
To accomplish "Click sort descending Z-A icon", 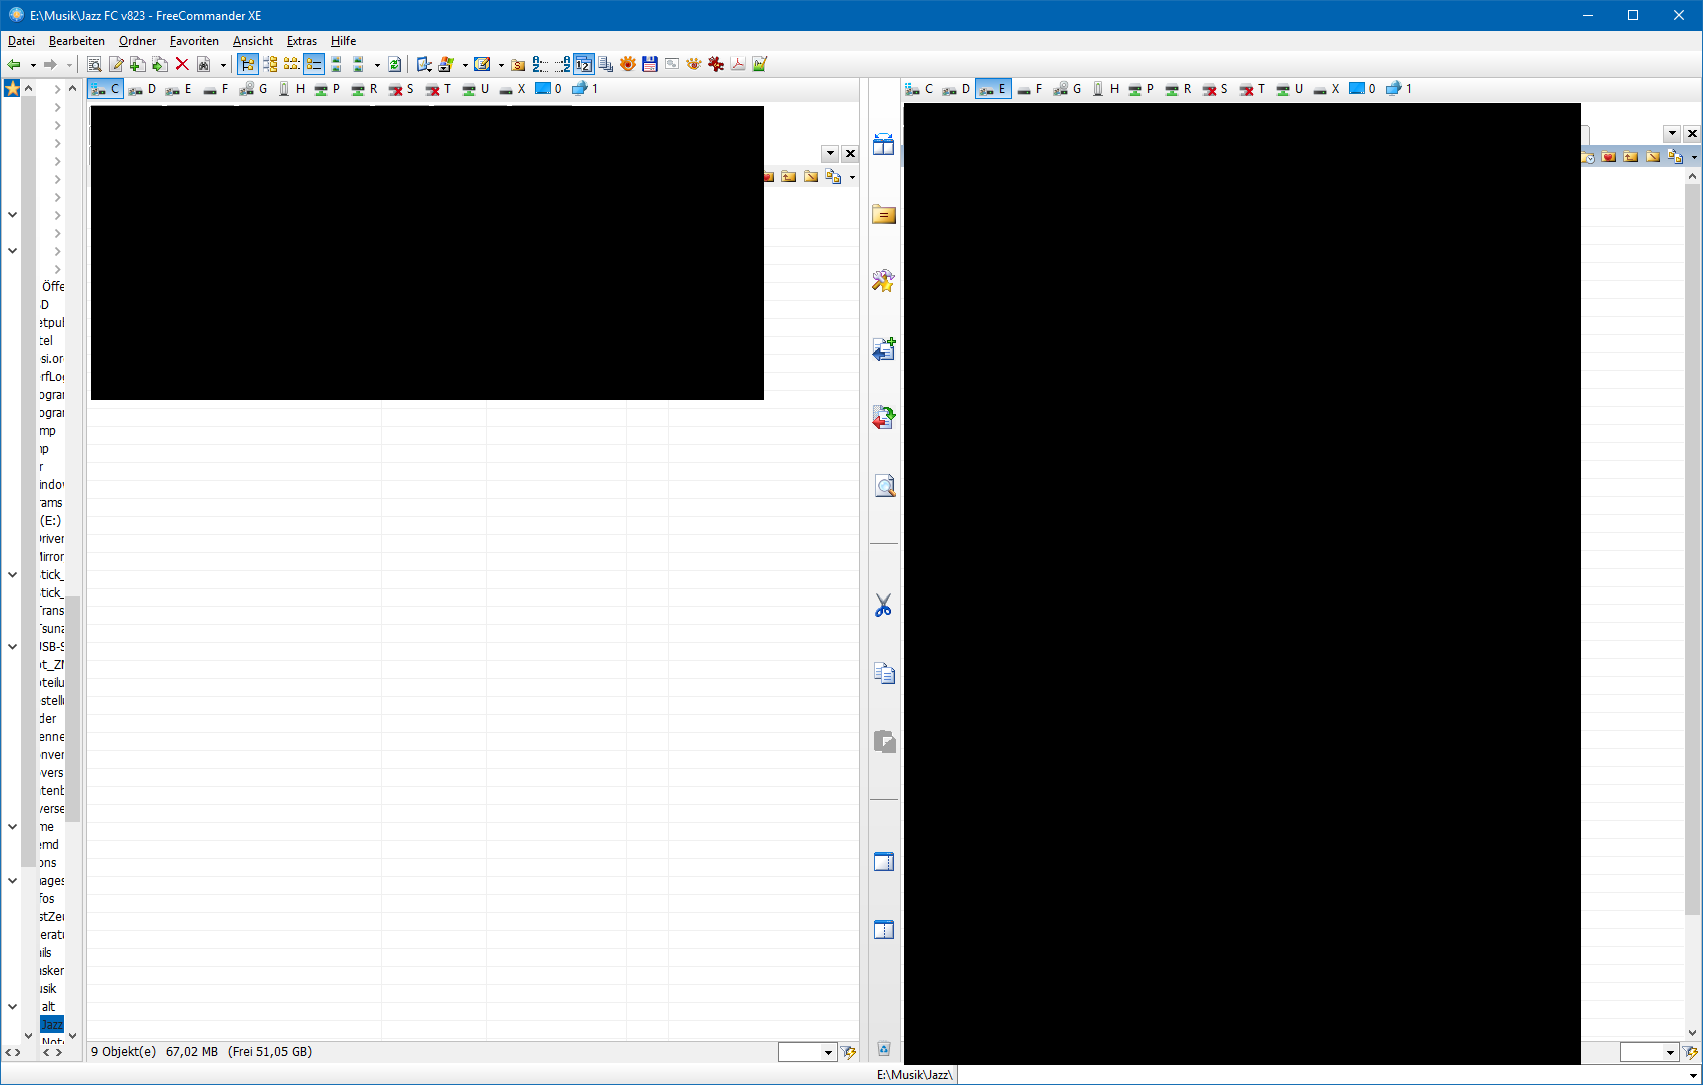I will coord(562,64).
